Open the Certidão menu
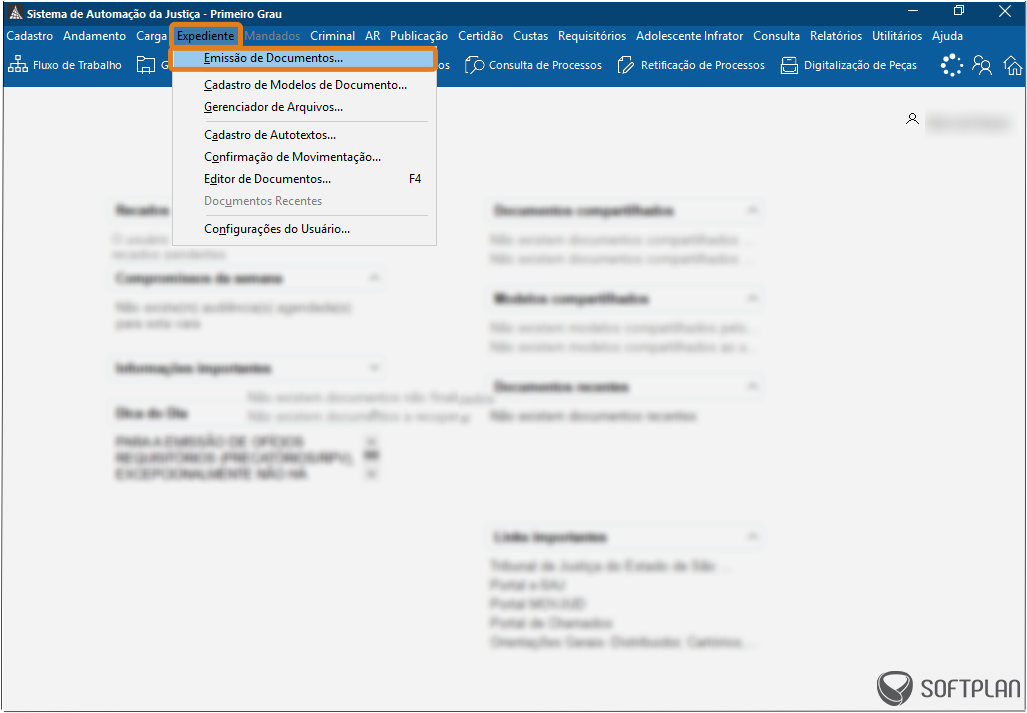 [x=480, y=36]
